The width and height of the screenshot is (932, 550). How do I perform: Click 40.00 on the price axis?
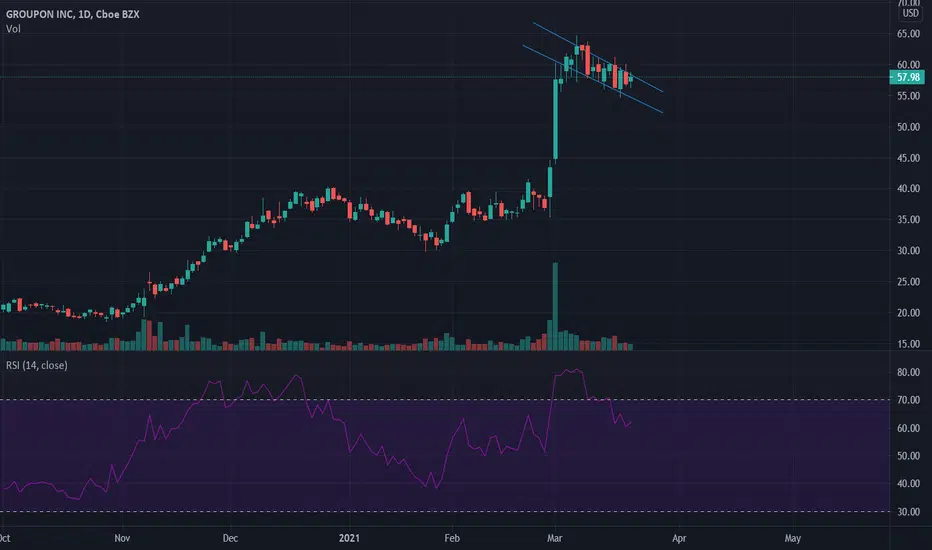908,188
